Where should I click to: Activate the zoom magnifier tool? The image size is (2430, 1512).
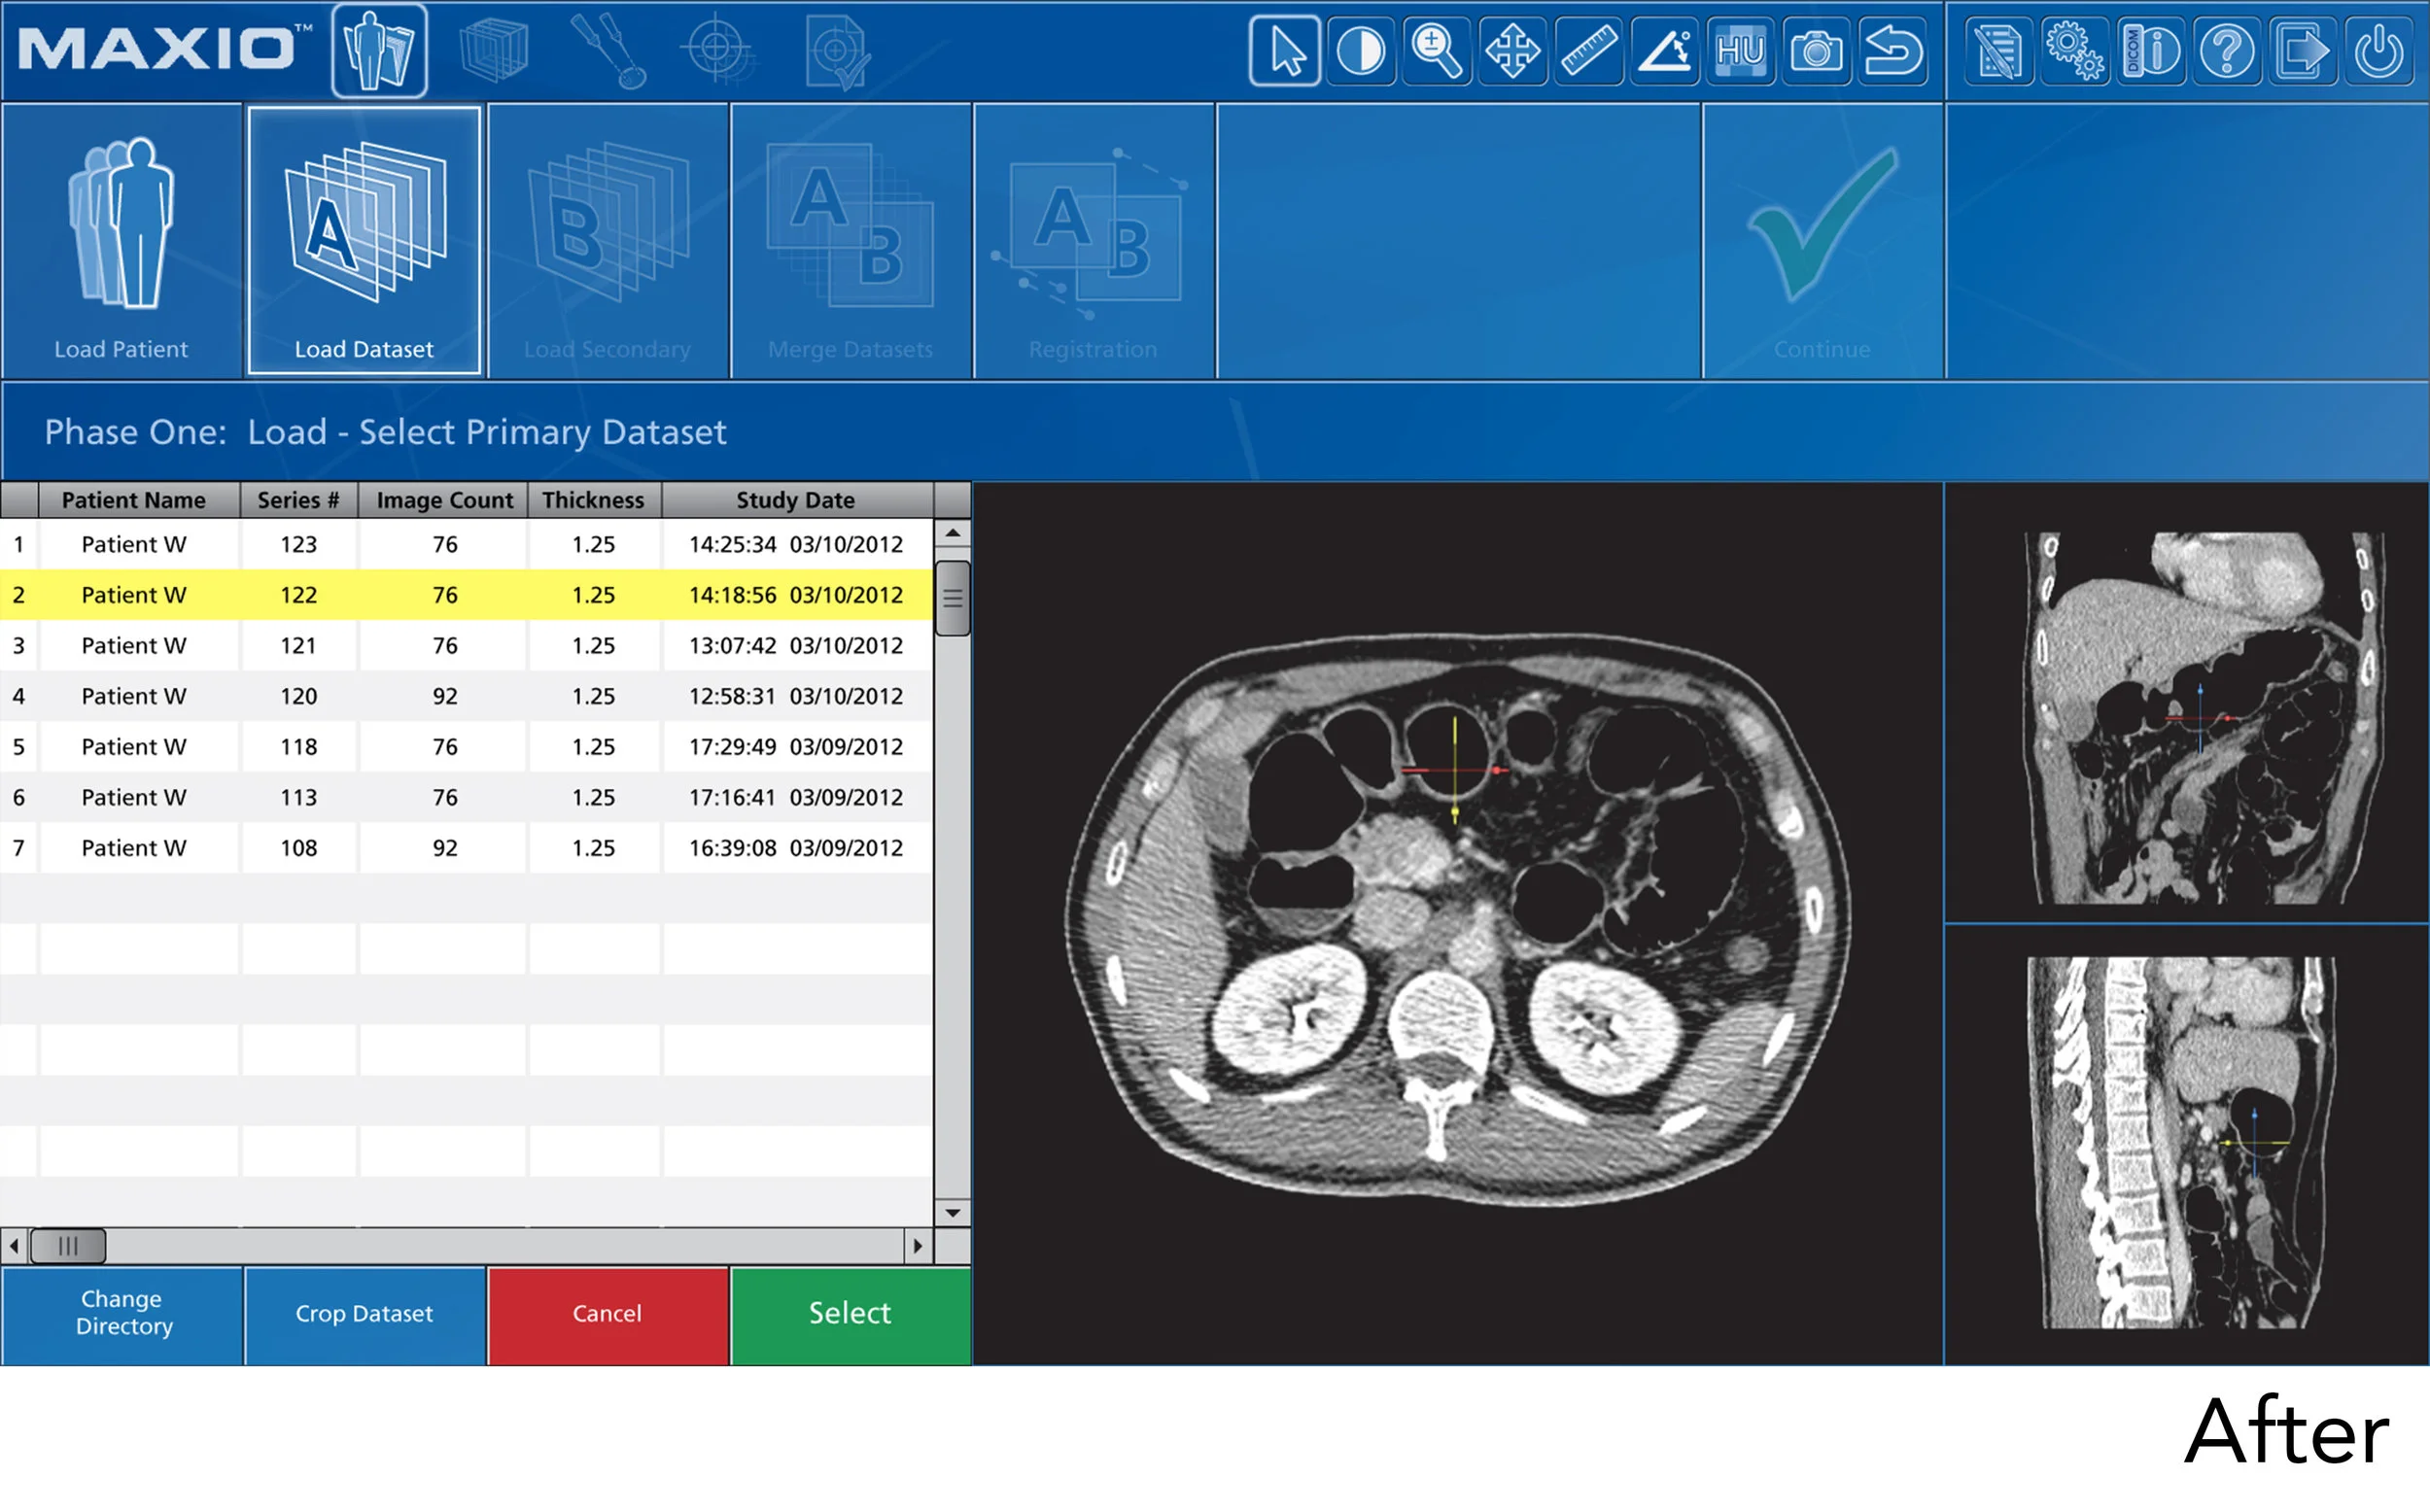tap(1437, 50)
